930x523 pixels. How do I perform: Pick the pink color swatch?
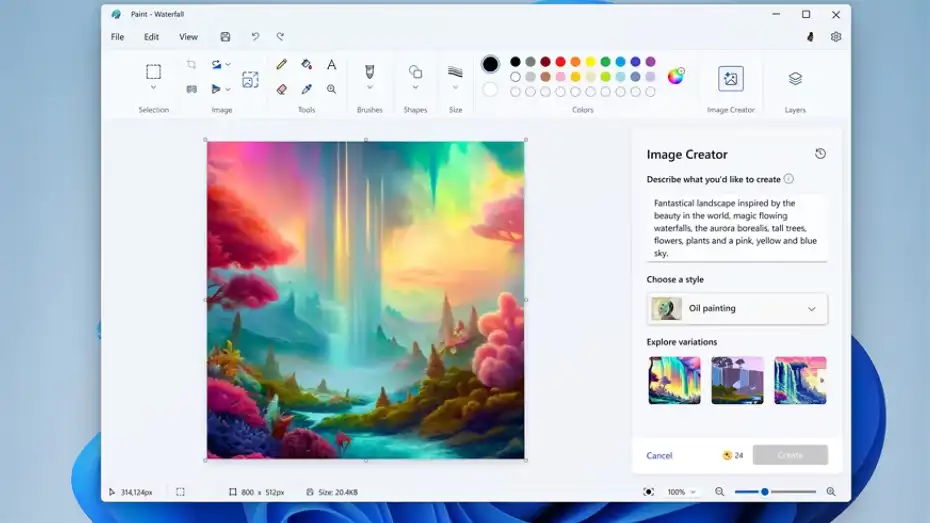(560, 76)
